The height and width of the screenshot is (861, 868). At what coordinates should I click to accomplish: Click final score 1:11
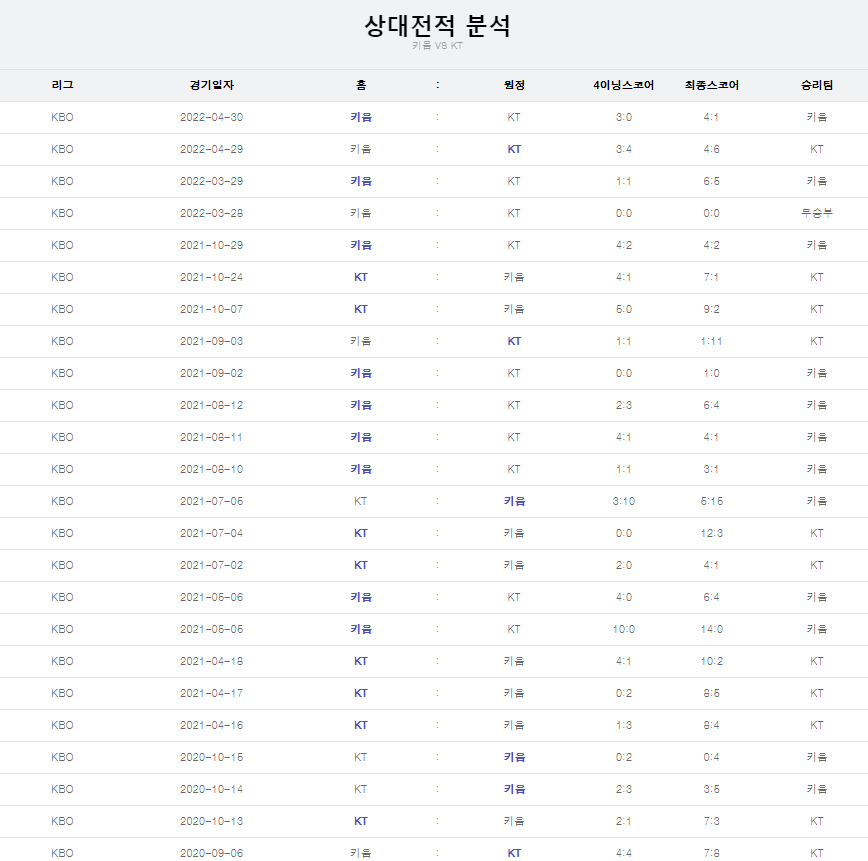point(711,341)
